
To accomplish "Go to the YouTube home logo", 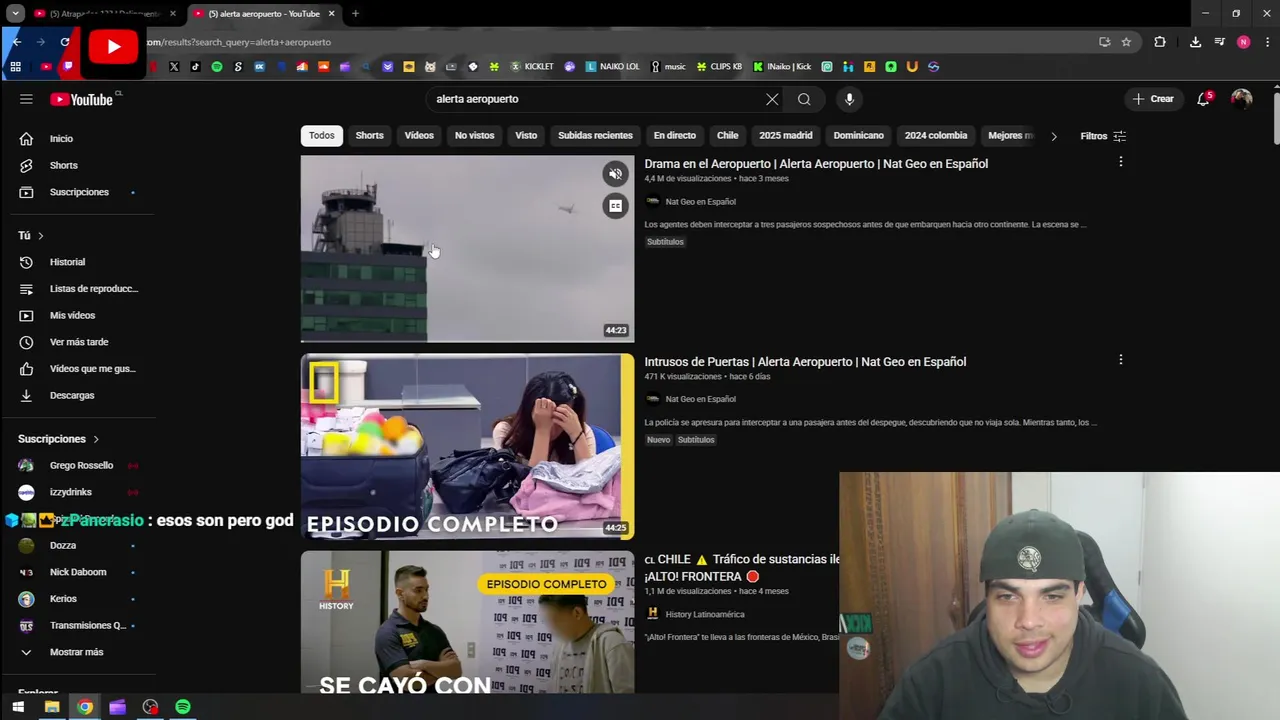I will click(81, 99).
